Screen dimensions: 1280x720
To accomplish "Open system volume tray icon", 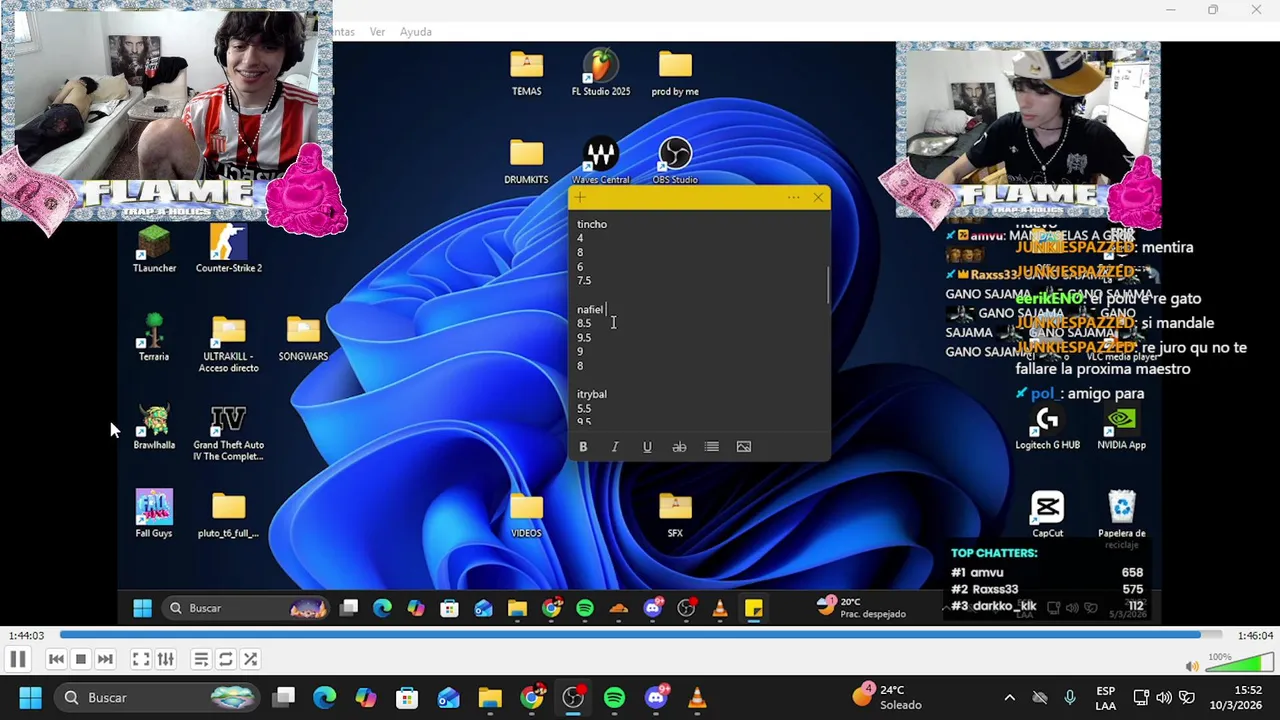I will [x=1164, y=697].
